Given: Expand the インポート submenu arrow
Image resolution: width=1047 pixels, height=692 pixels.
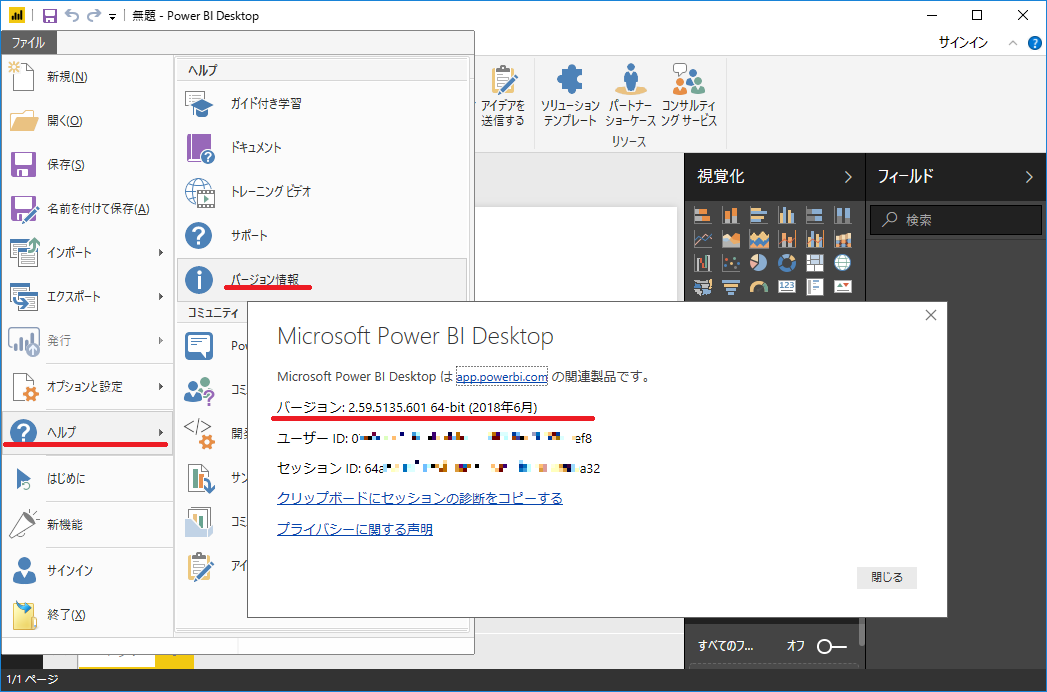Looking at the screenshot, I should click(x=160, y=252).
